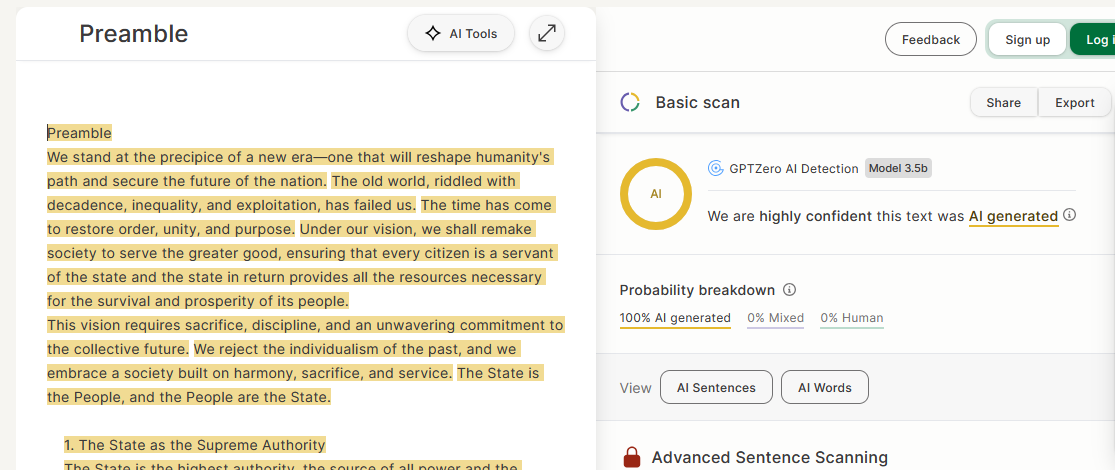
Task: Click sentence 'This vision requires sacrifice'
Action: pos(305,337)
